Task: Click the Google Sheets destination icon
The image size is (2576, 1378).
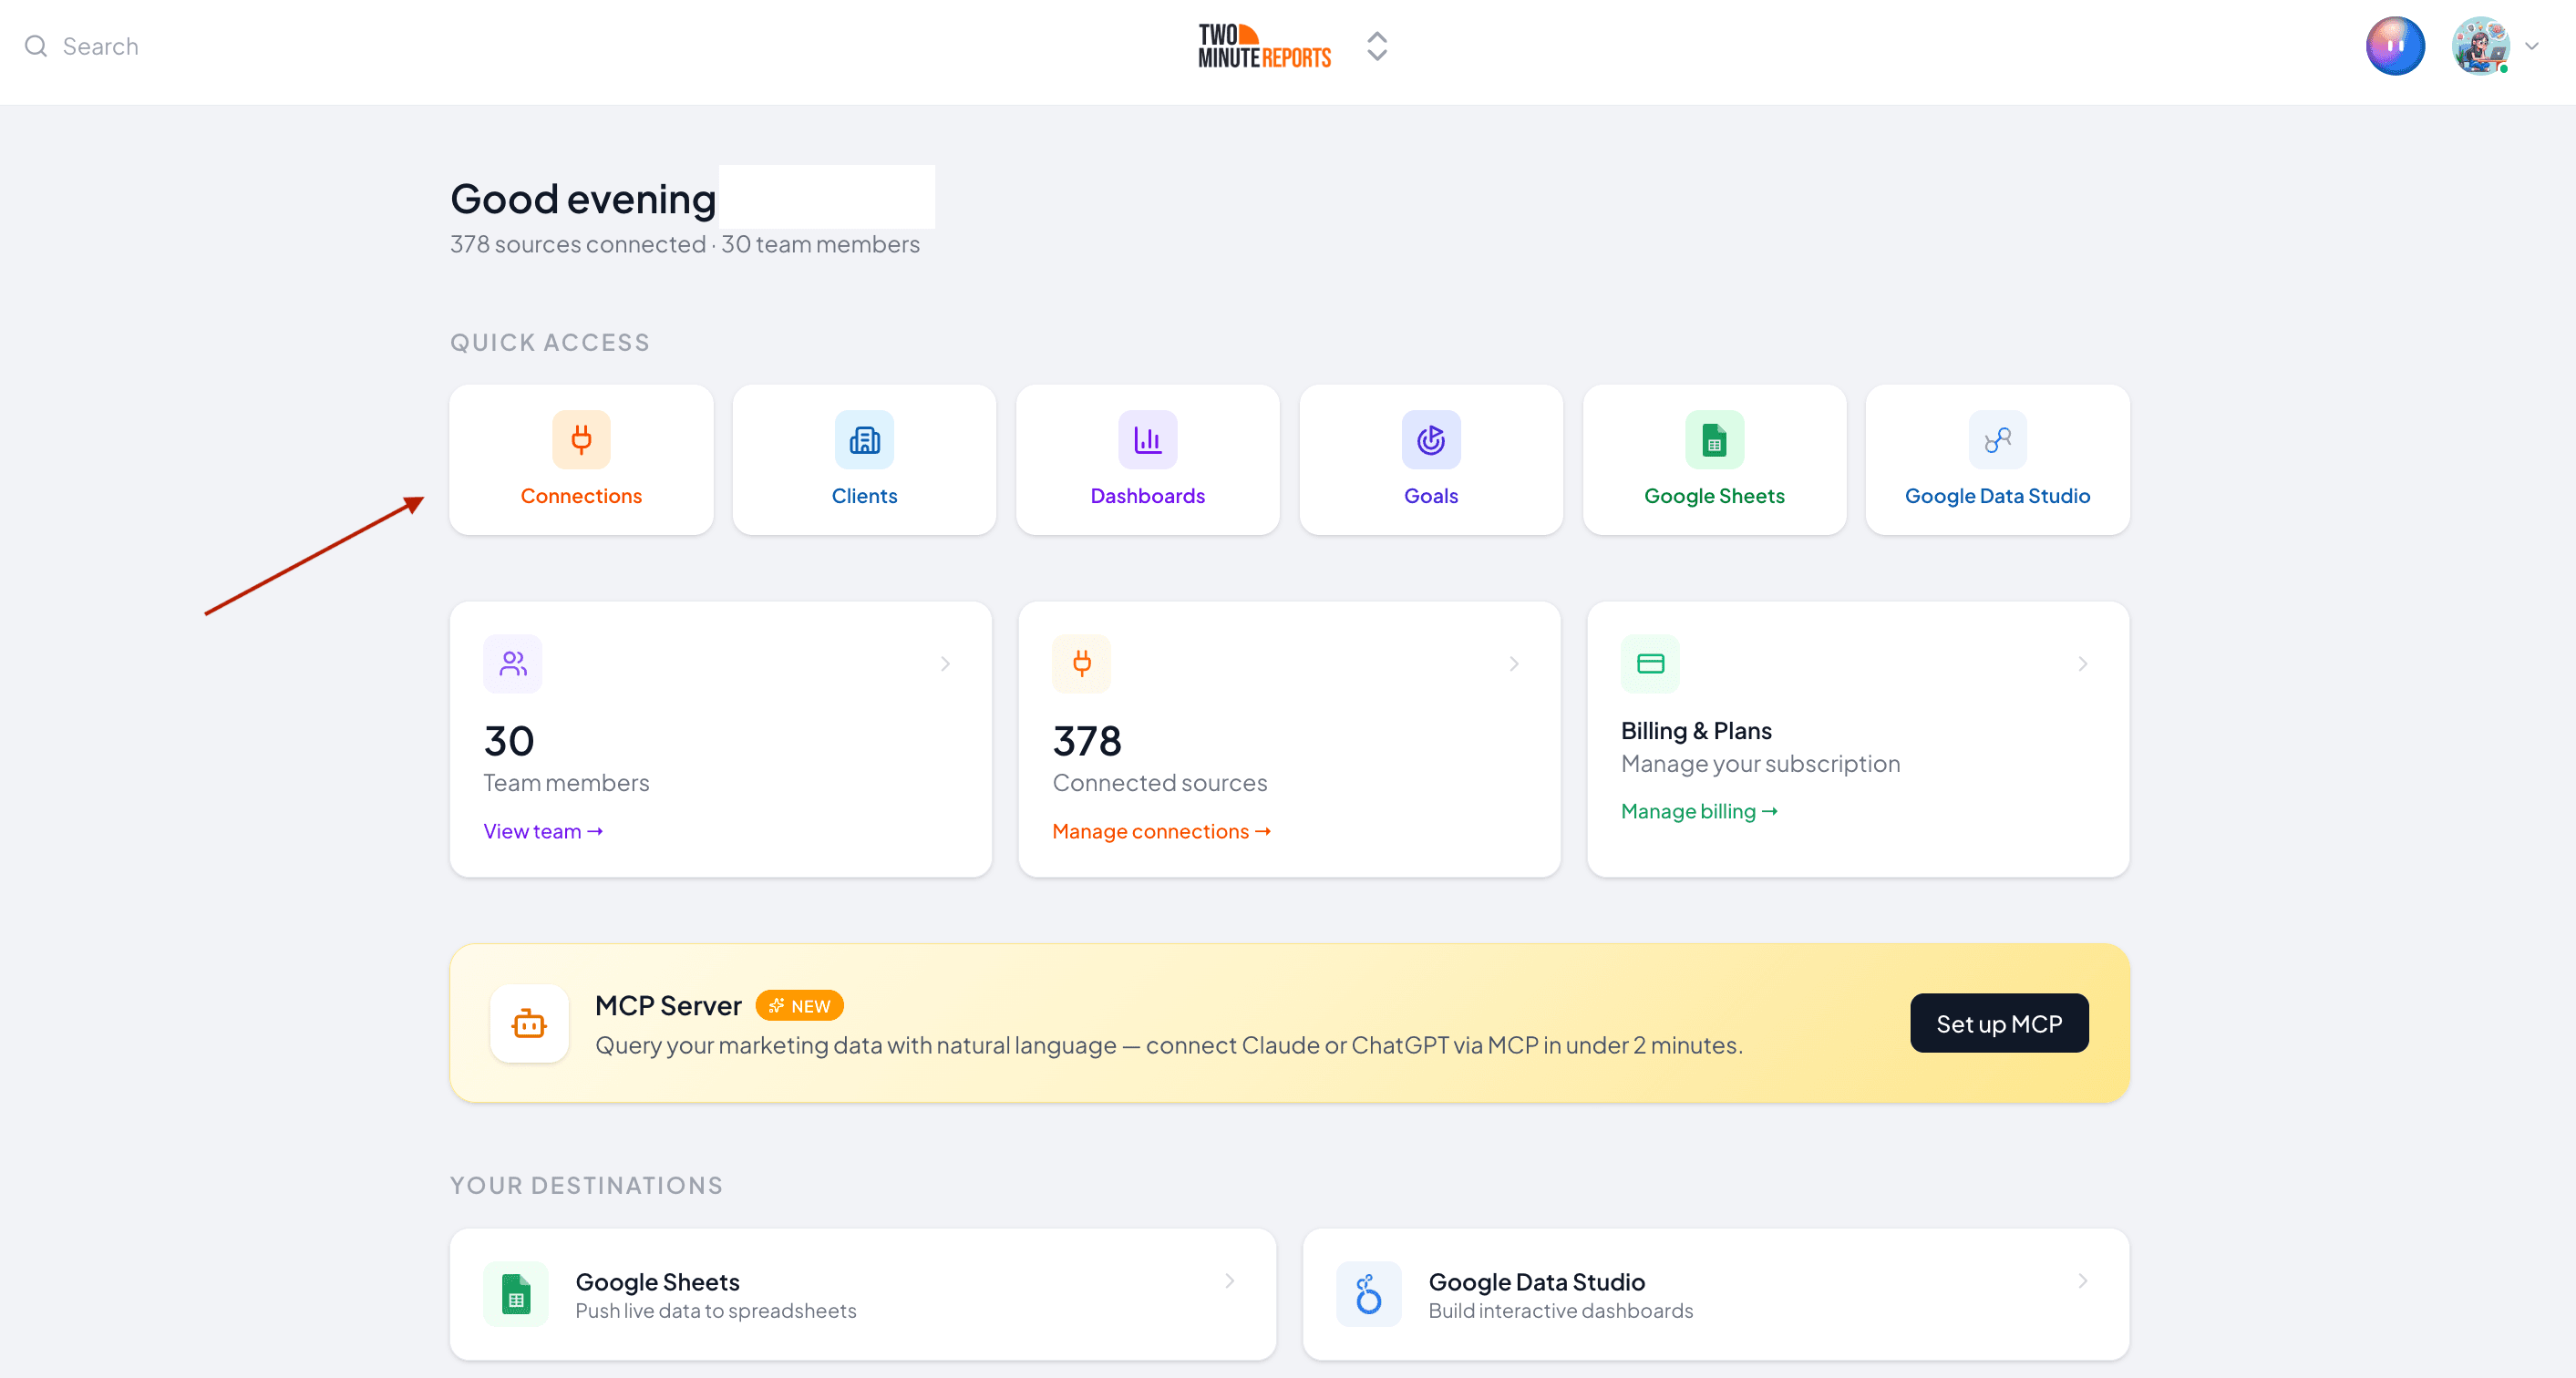Action: click(516, 1294)
